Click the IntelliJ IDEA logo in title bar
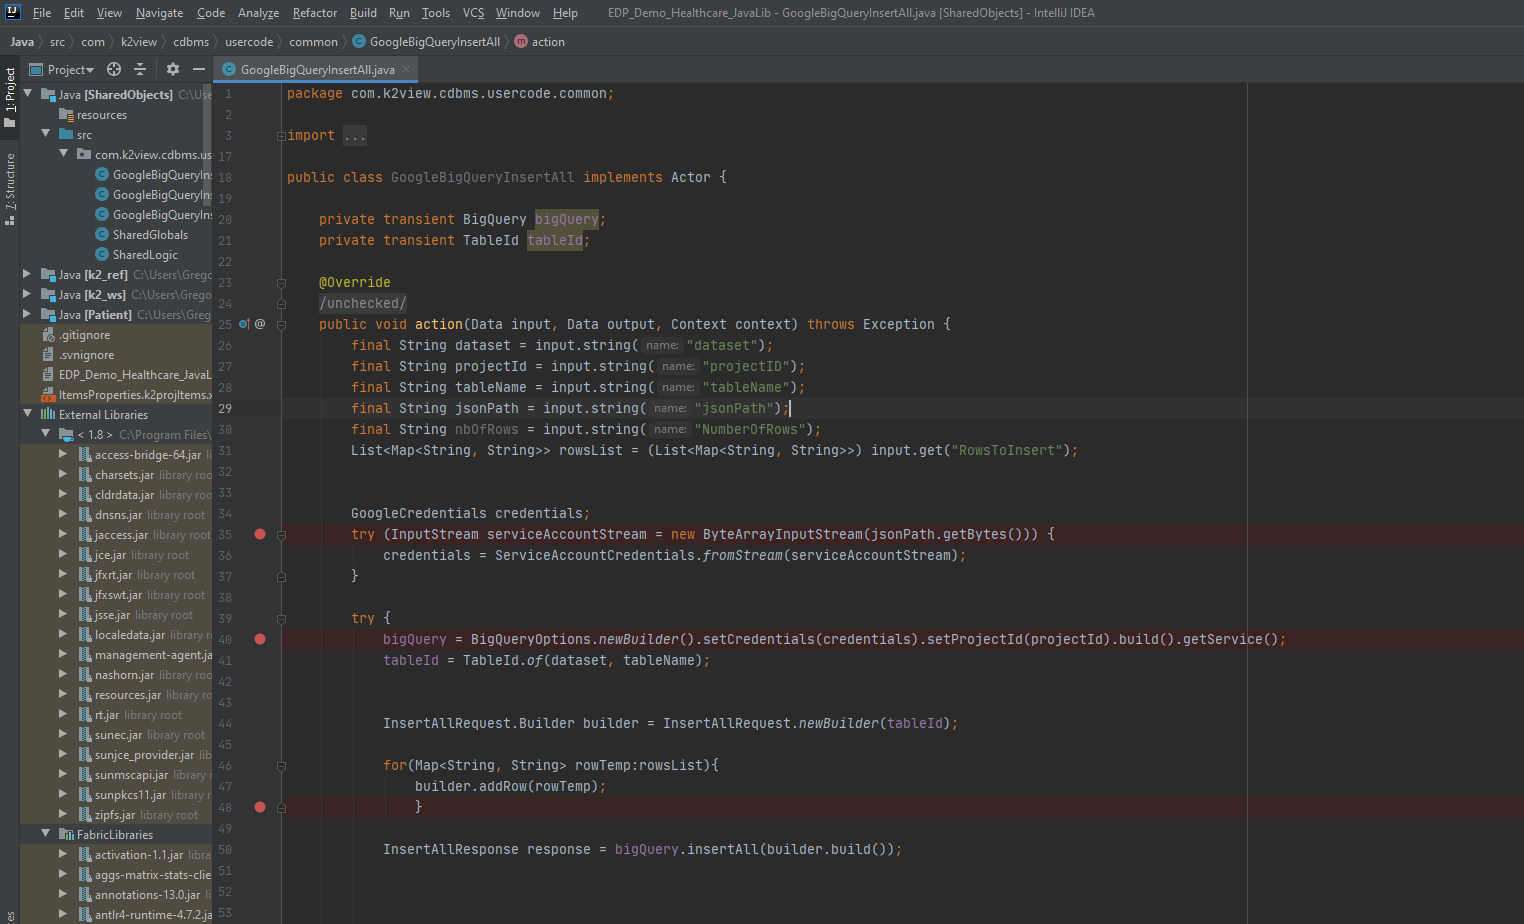1524x924 pixels. point(13,13)
